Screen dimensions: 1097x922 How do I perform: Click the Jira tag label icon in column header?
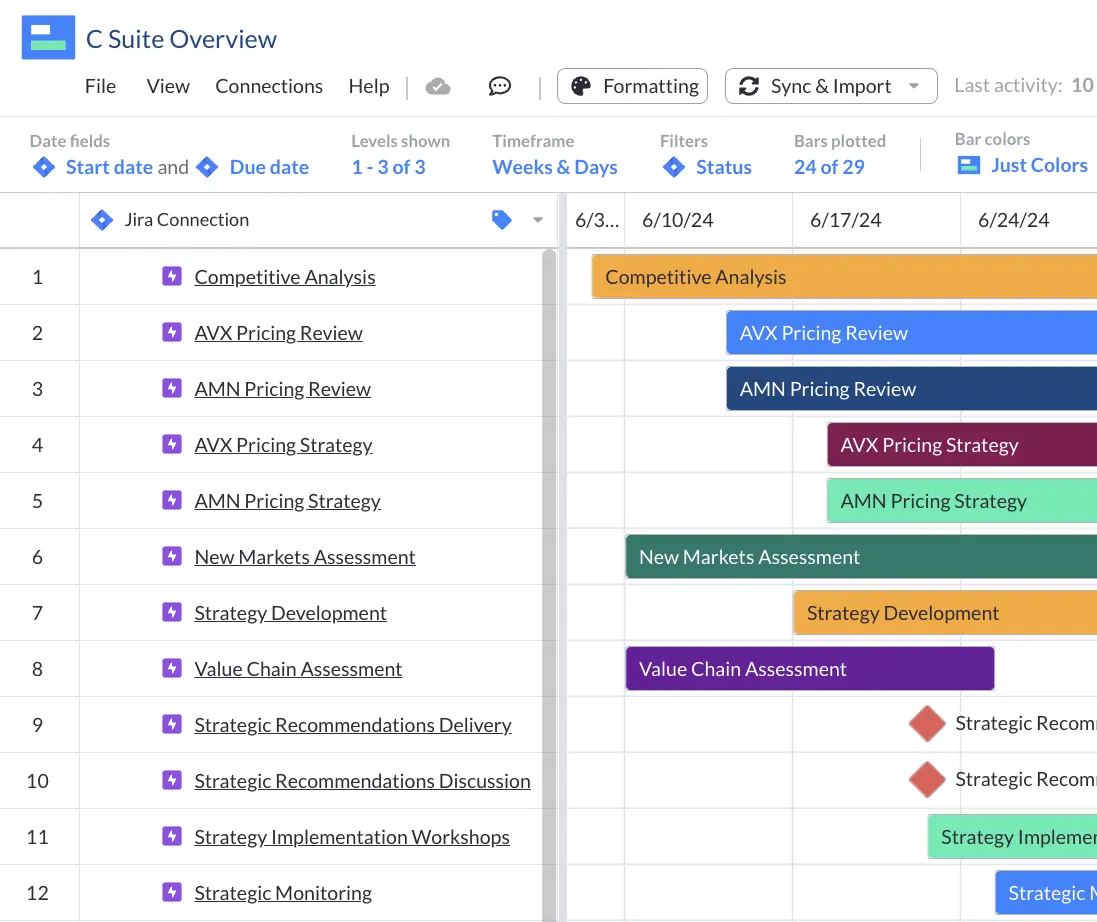(502, 220)
